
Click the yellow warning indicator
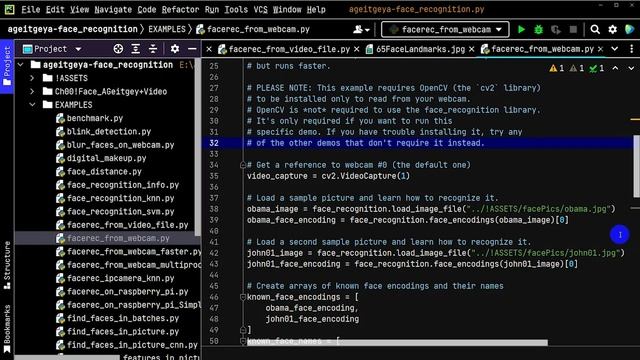coord(557,68)
